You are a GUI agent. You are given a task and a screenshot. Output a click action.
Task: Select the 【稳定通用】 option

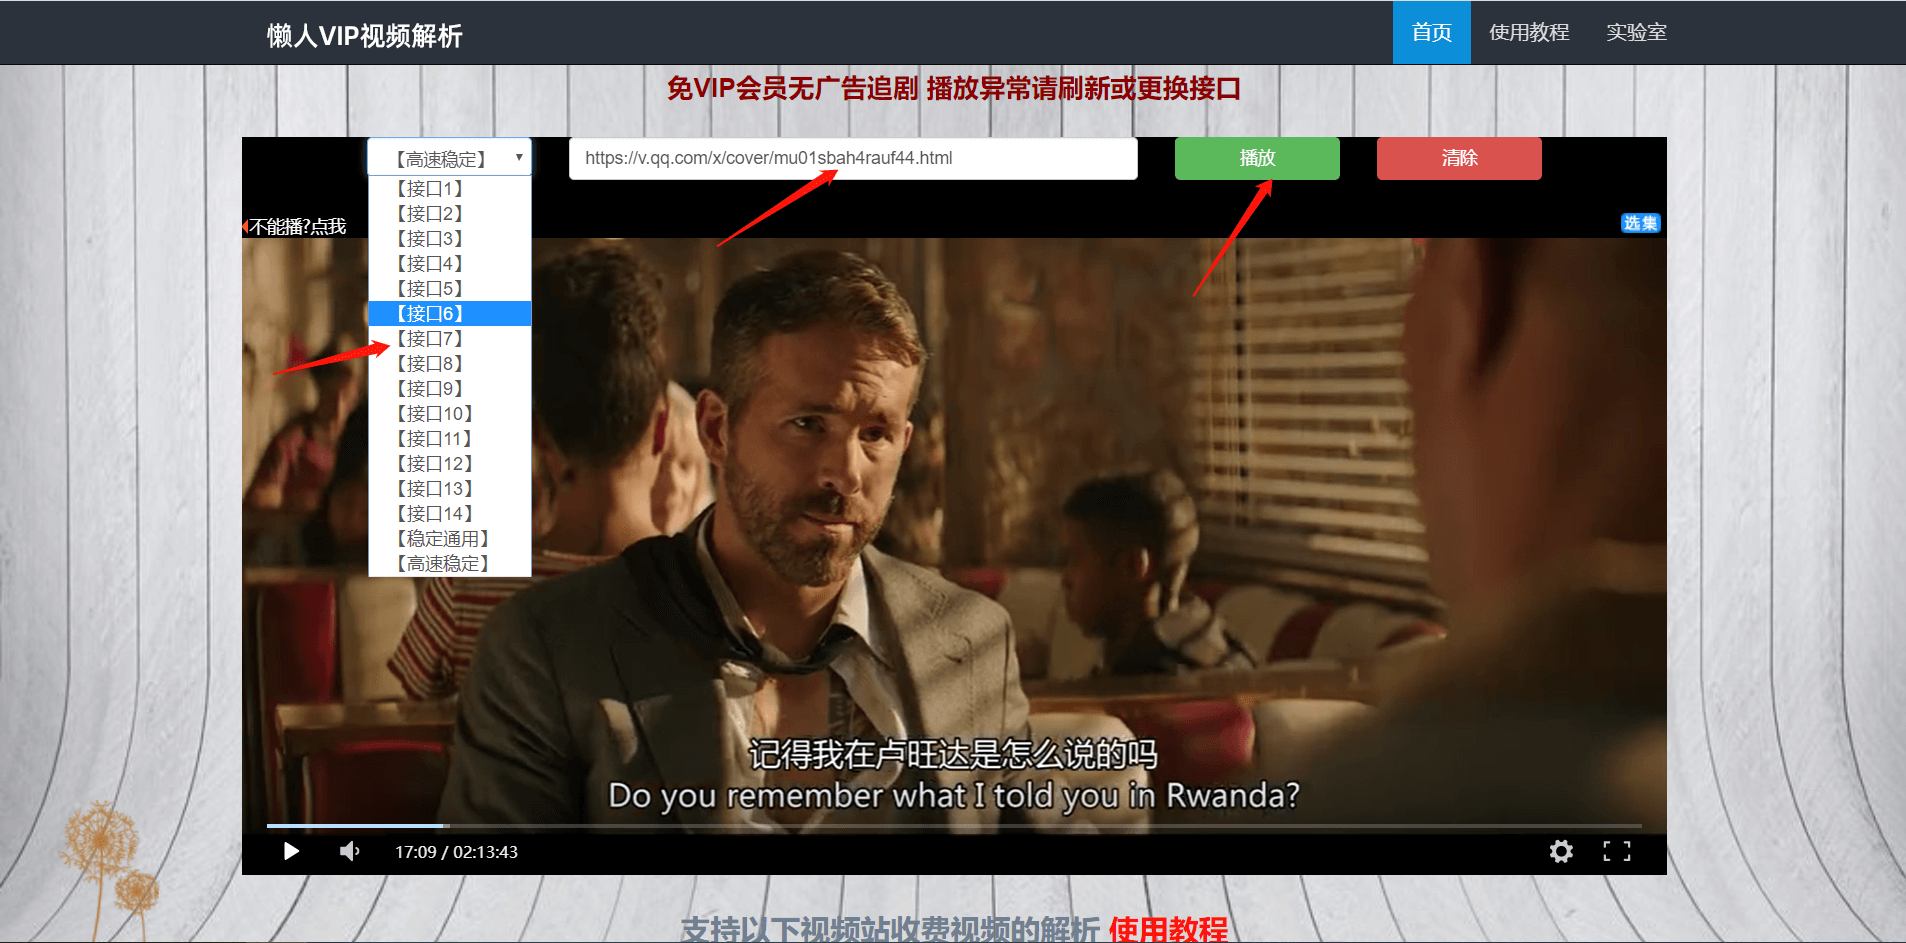443,539
